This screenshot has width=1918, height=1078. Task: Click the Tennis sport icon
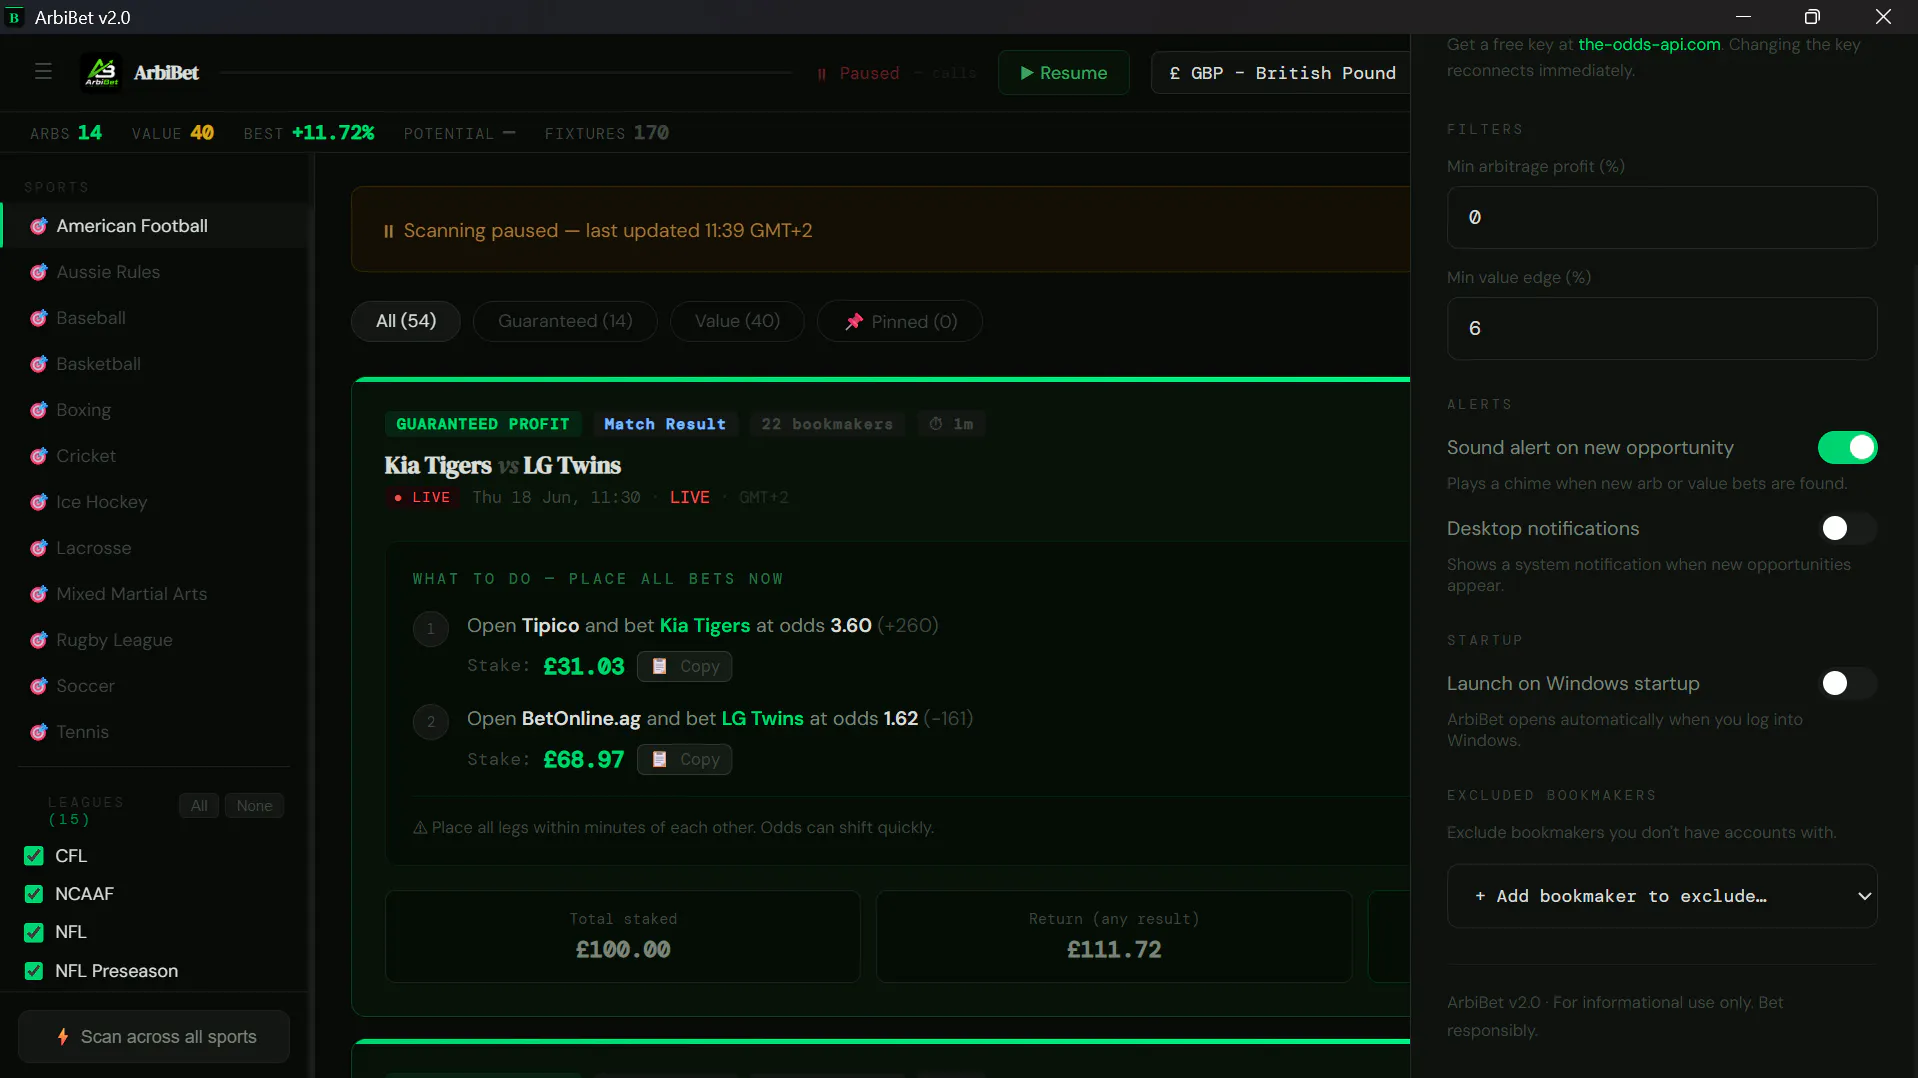click(x=39, y=732)
